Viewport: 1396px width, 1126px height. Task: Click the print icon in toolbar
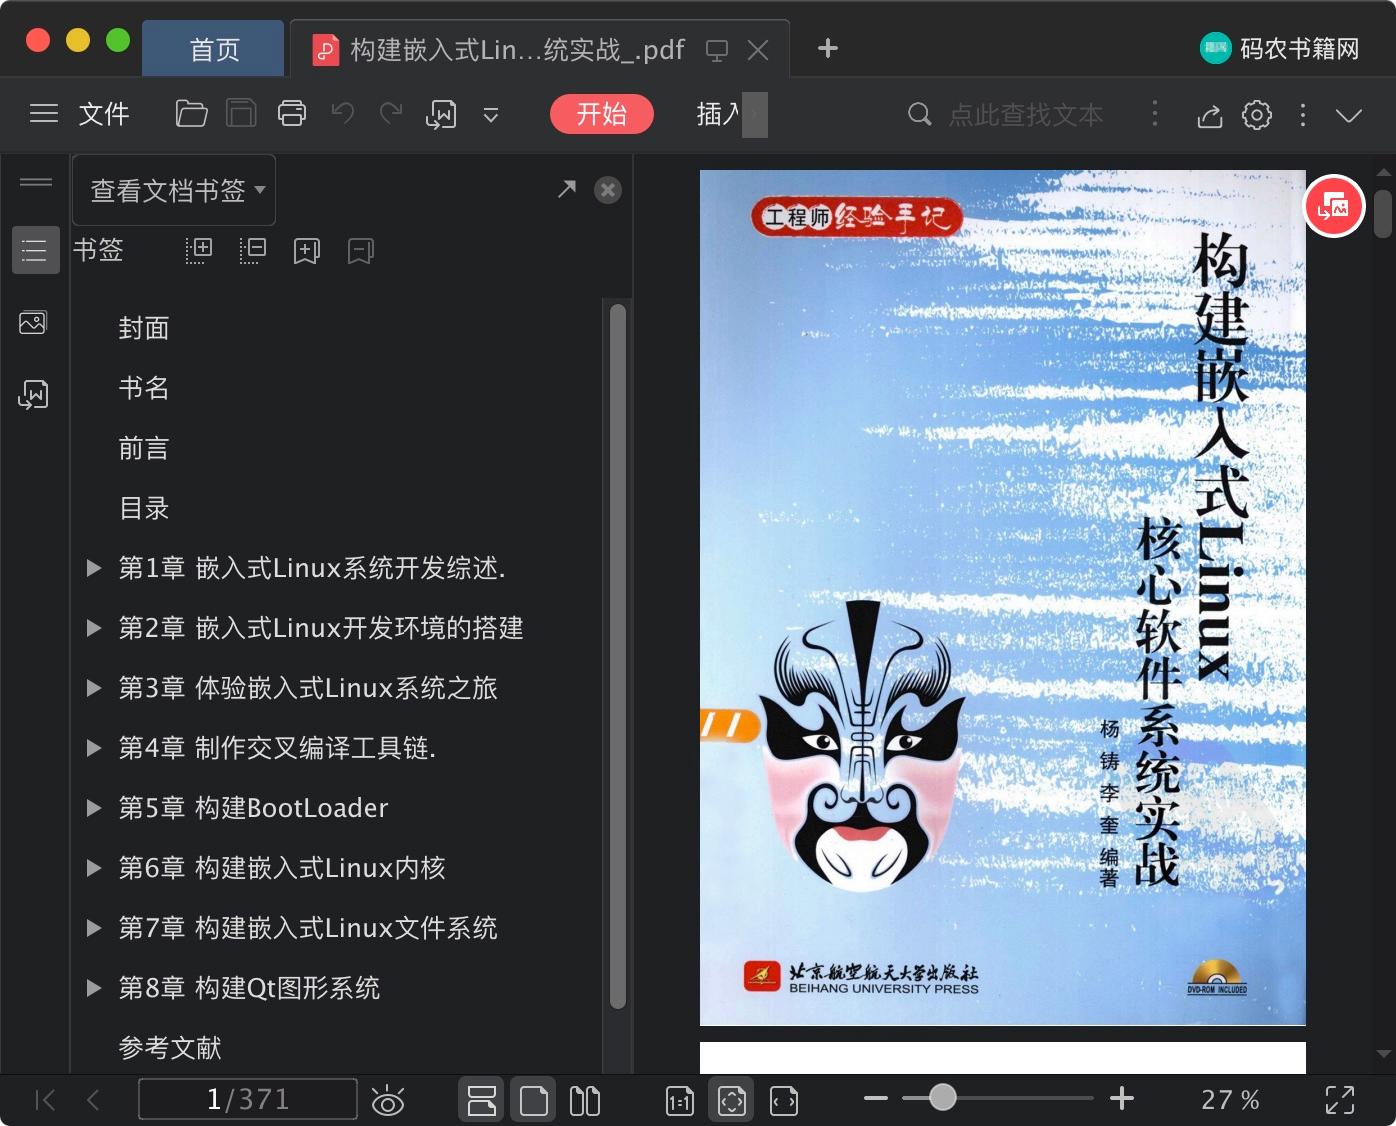pos(292,114)
